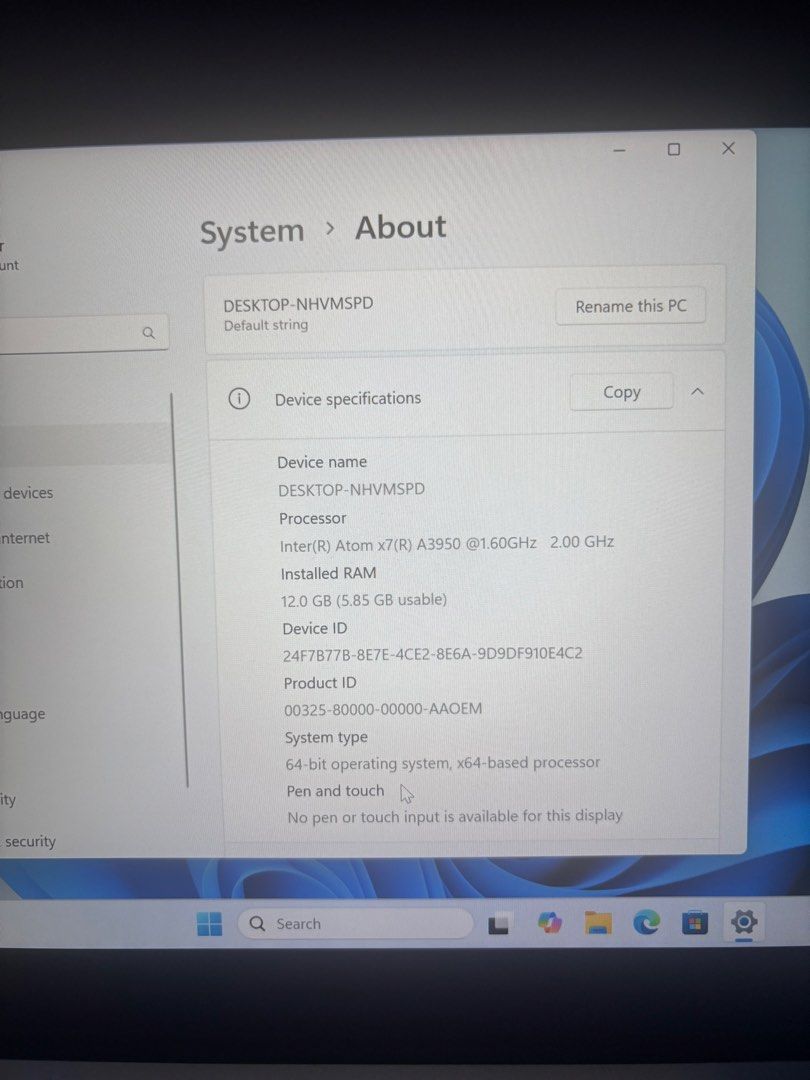
Task: Collapse the Device specifications section
Action: pyautogui.click(x=697, y=391)
